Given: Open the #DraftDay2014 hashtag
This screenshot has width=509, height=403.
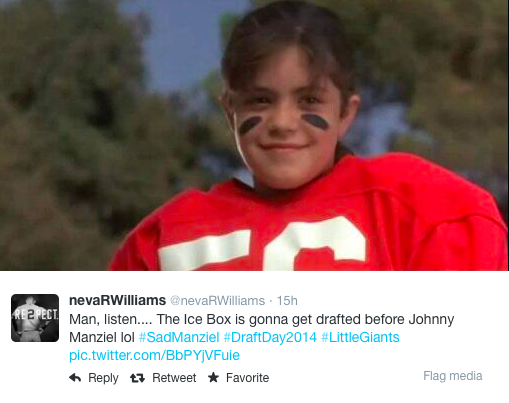Looking at the screenshot, I should tap(270, 337).
